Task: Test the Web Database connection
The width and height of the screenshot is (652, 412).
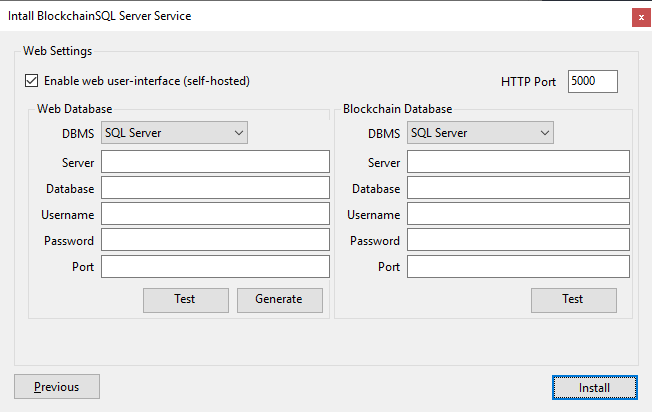Action: click(x=186, y=300)
